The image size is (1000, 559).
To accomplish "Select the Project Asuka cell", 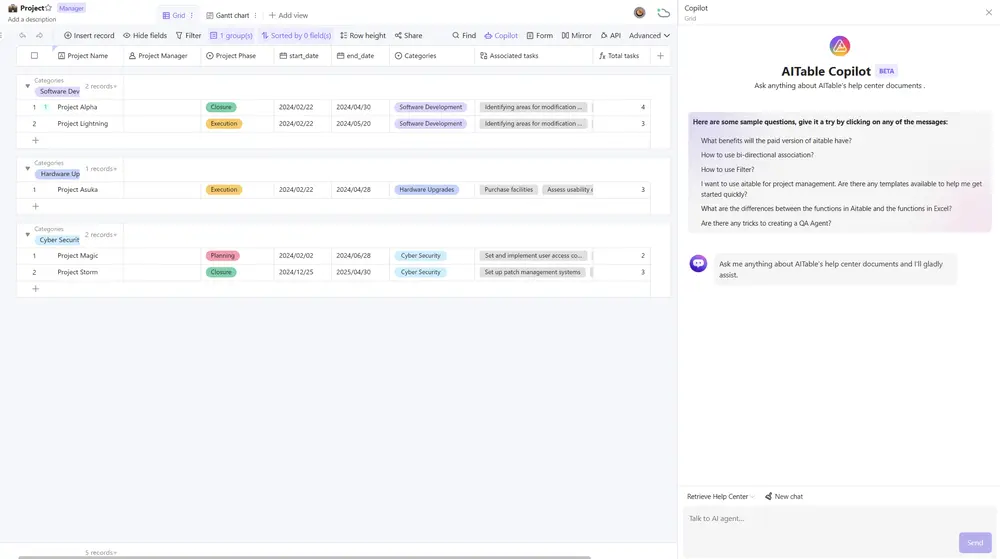I will coord(88,189).
